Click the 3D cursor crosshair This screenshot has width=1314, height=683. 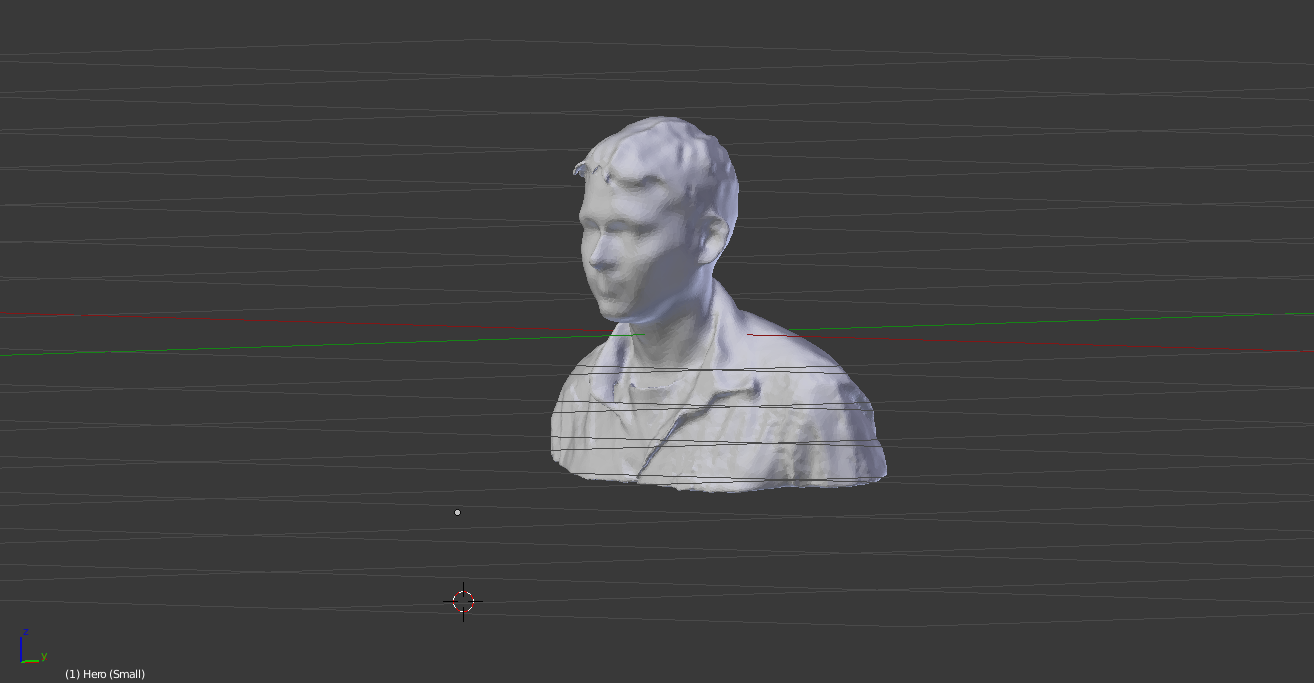point(463,601)
